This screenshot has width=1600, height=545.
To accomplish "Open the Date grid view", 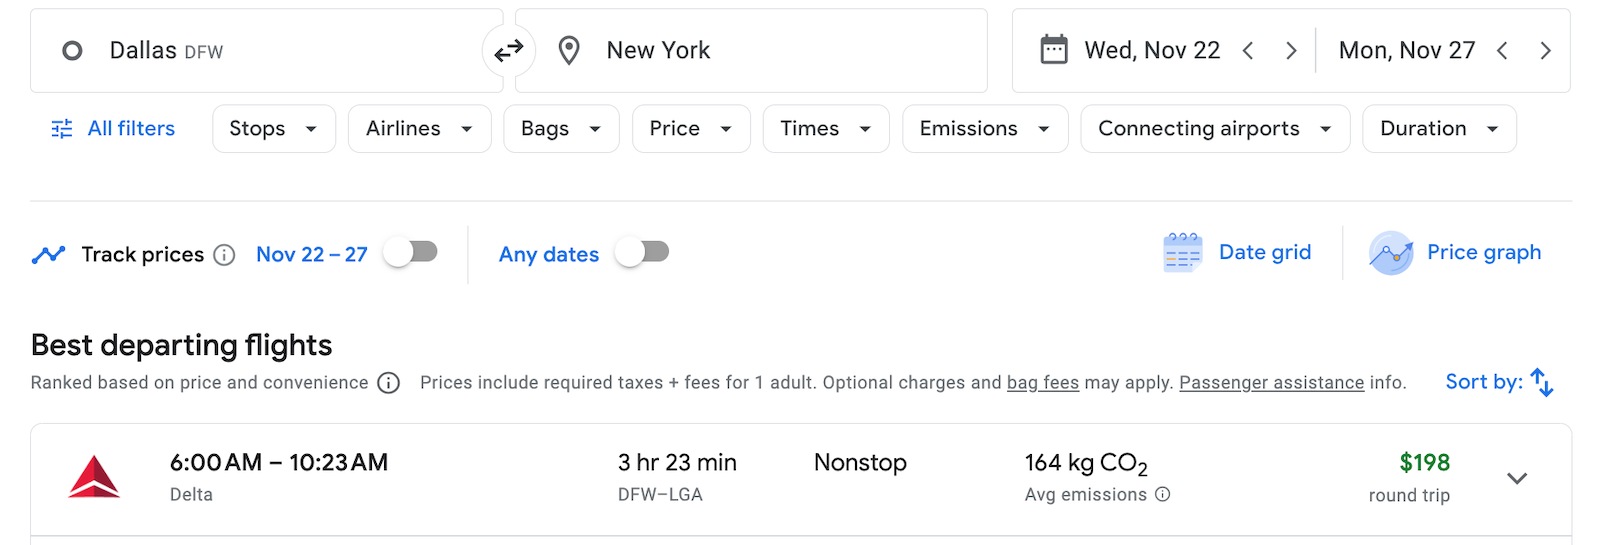I will (x=1237, y=253).
